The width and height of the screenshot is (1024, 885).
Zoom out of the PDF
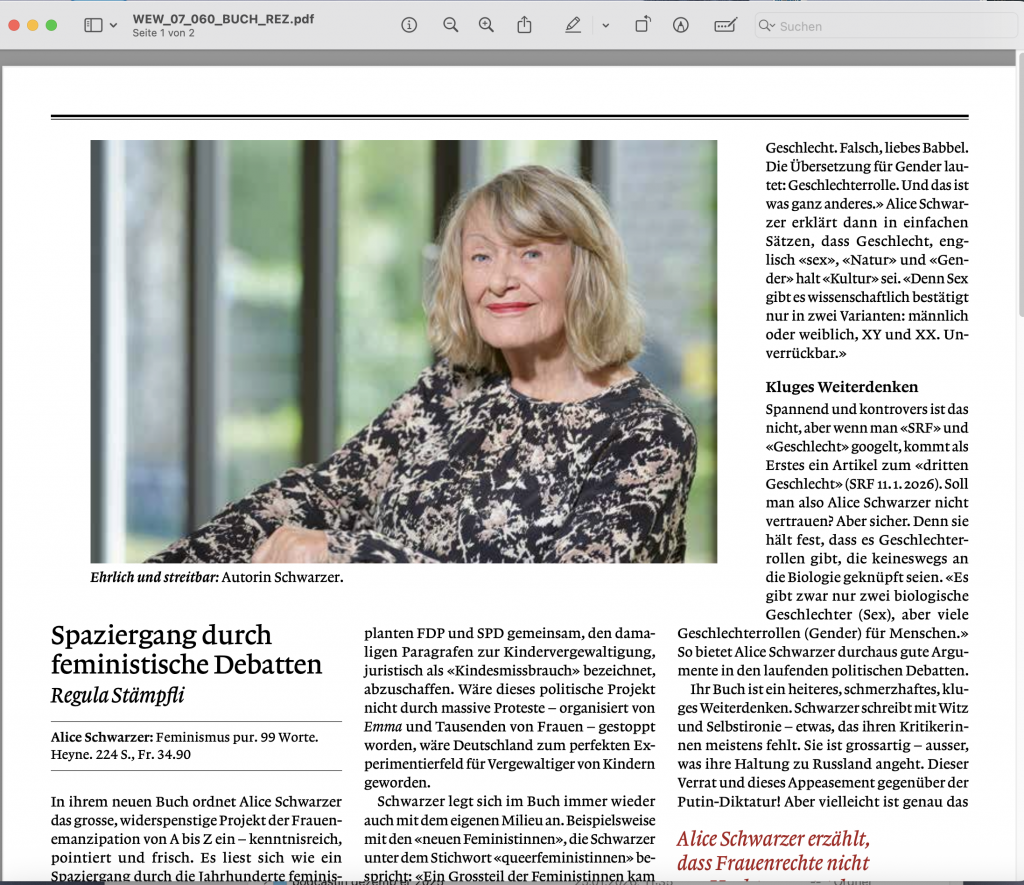click(448, 24)
